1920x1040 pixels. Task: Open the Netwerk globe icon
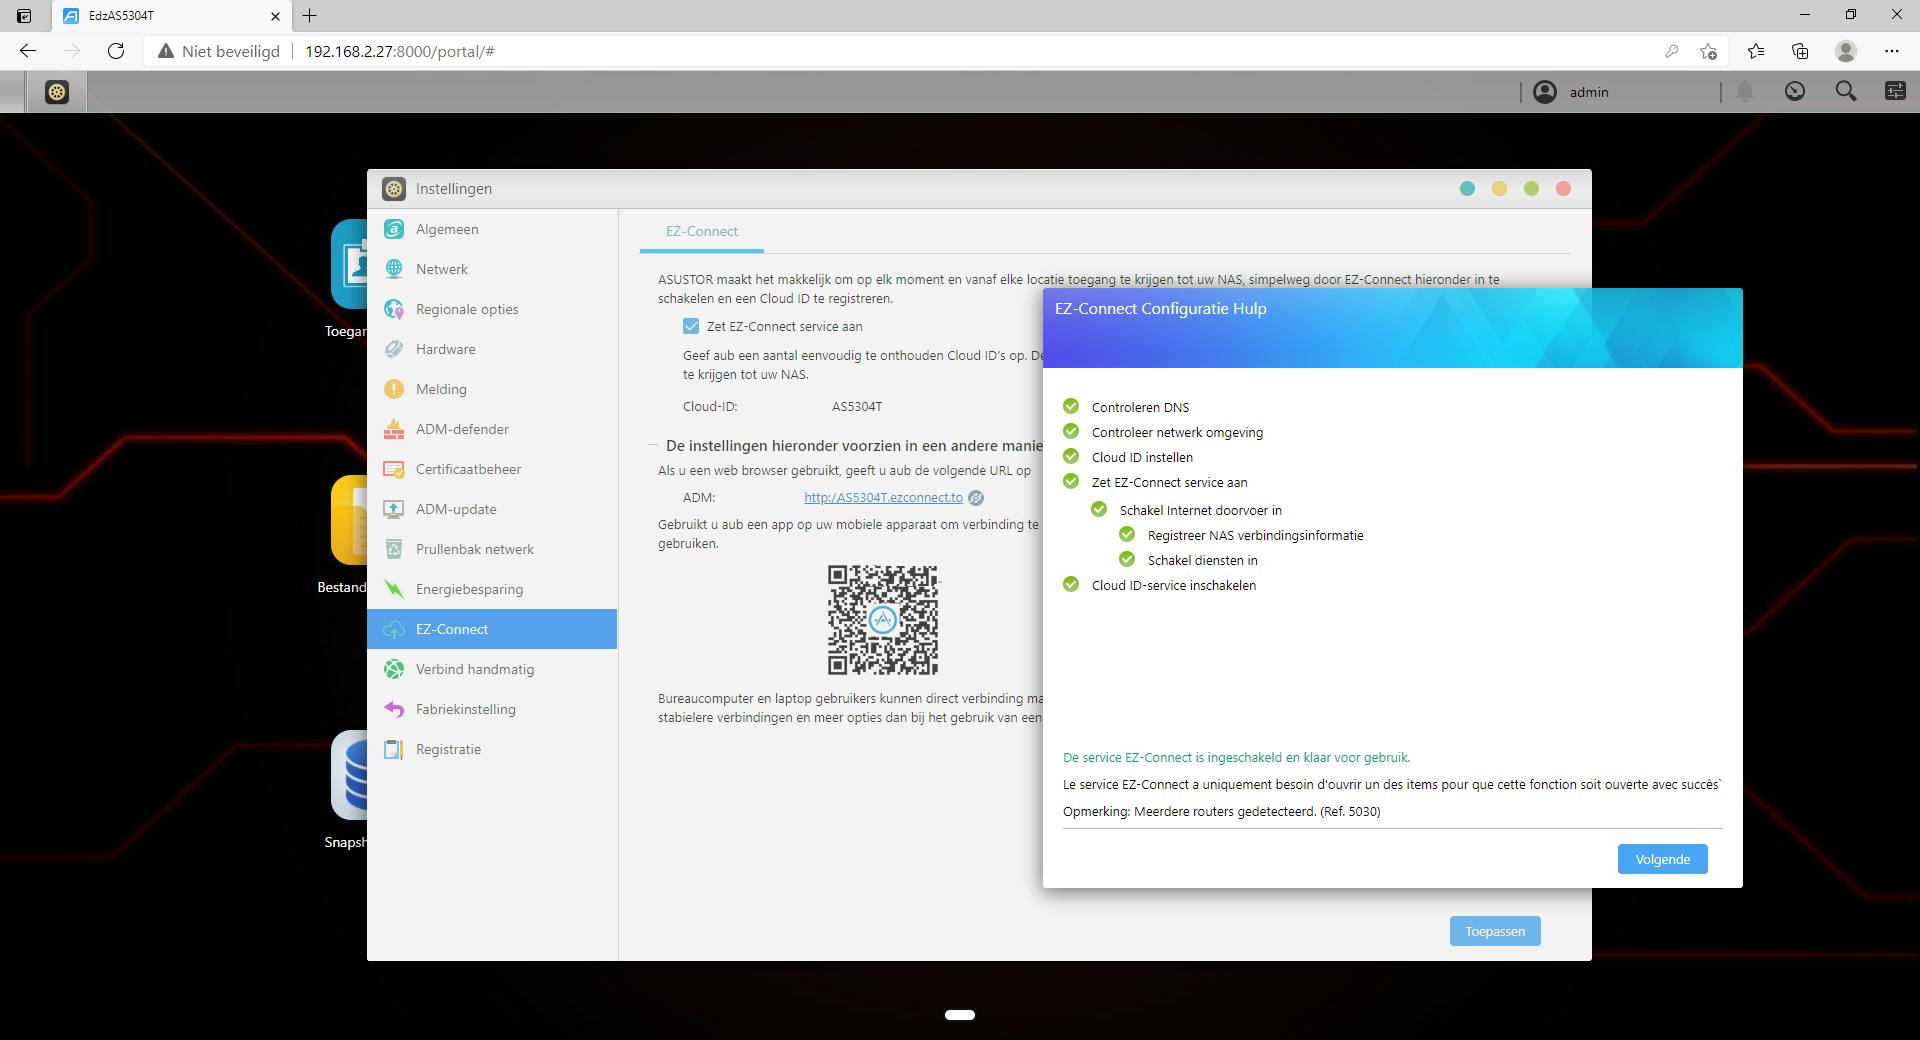[394, 269]
